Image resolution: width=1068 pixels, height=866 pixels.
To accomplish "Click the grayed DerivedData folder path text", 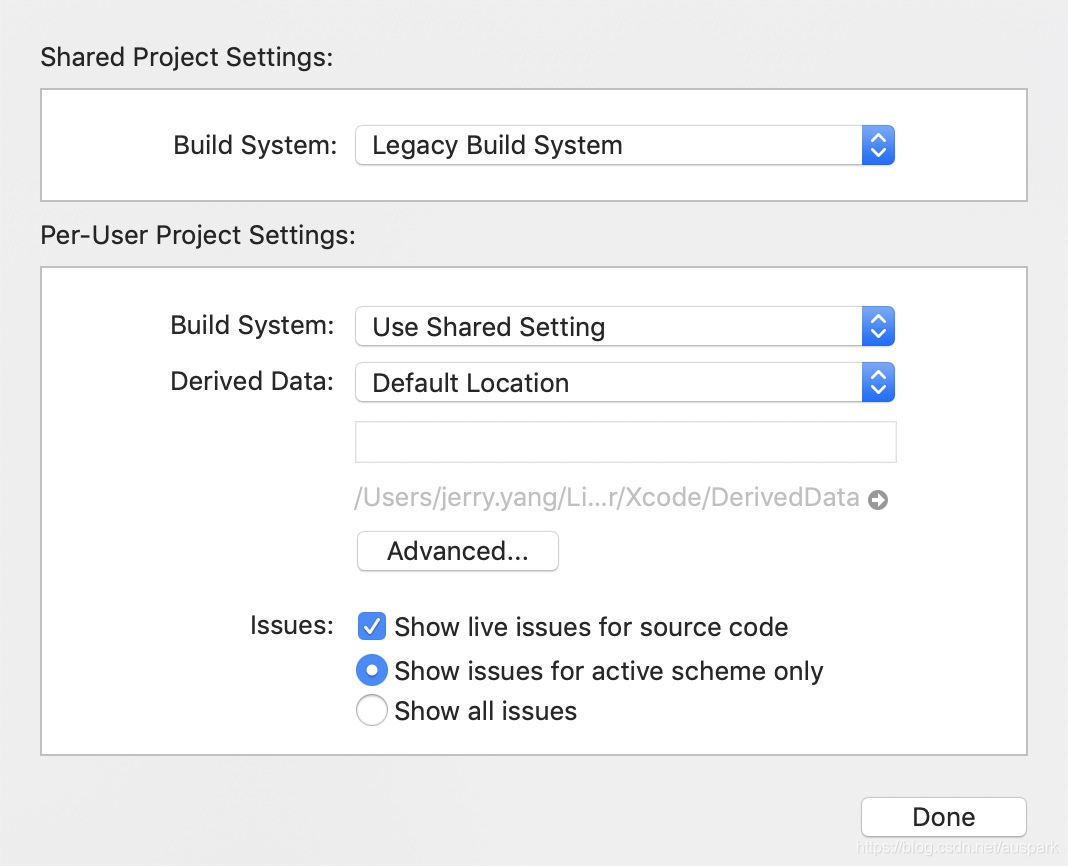I will coord(606,498).
